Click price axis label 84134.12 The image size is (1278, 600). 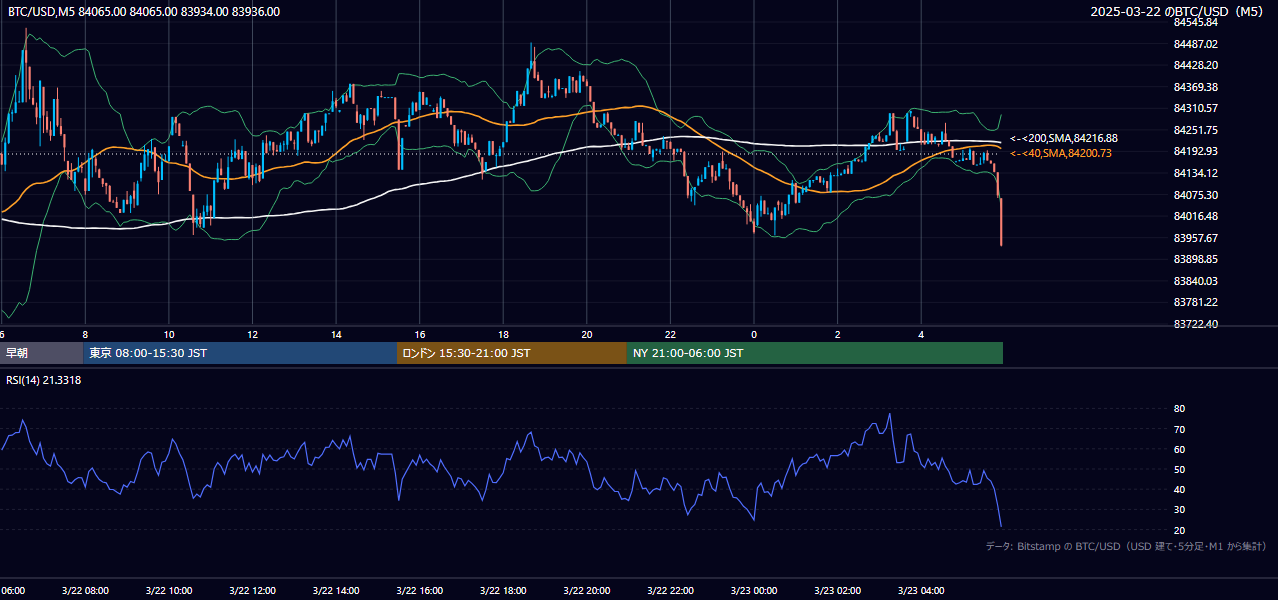[x=1195, y=173]
